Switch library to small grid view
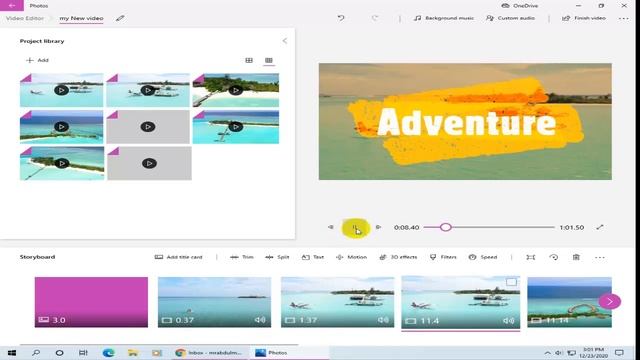 (269, 60)
